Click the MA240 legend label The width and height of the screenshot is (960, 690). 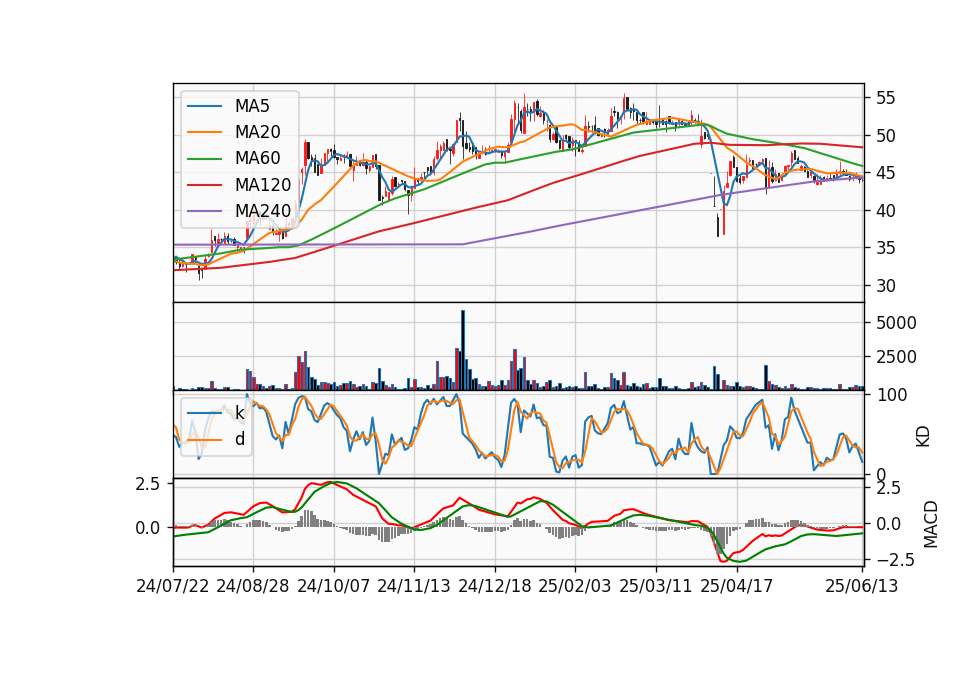pos(263,211)
